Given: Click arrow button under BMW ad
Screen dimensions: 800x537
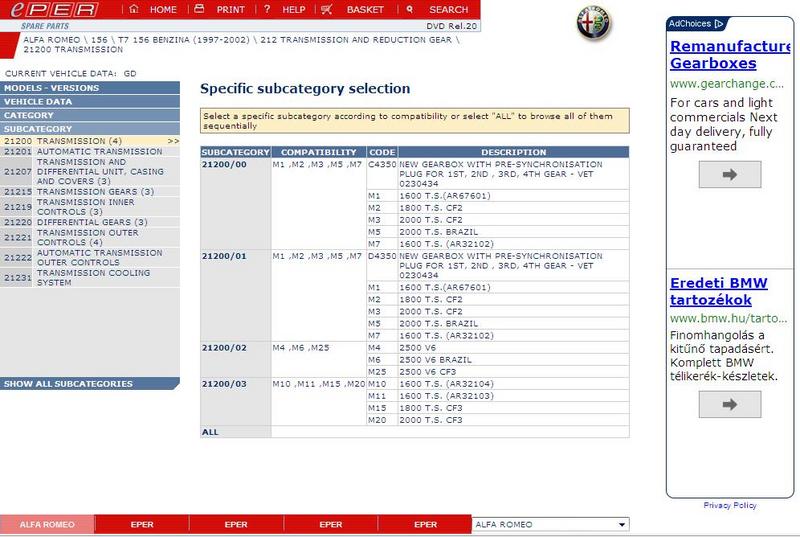Looking at the screenshot, I should click(728, 404).
